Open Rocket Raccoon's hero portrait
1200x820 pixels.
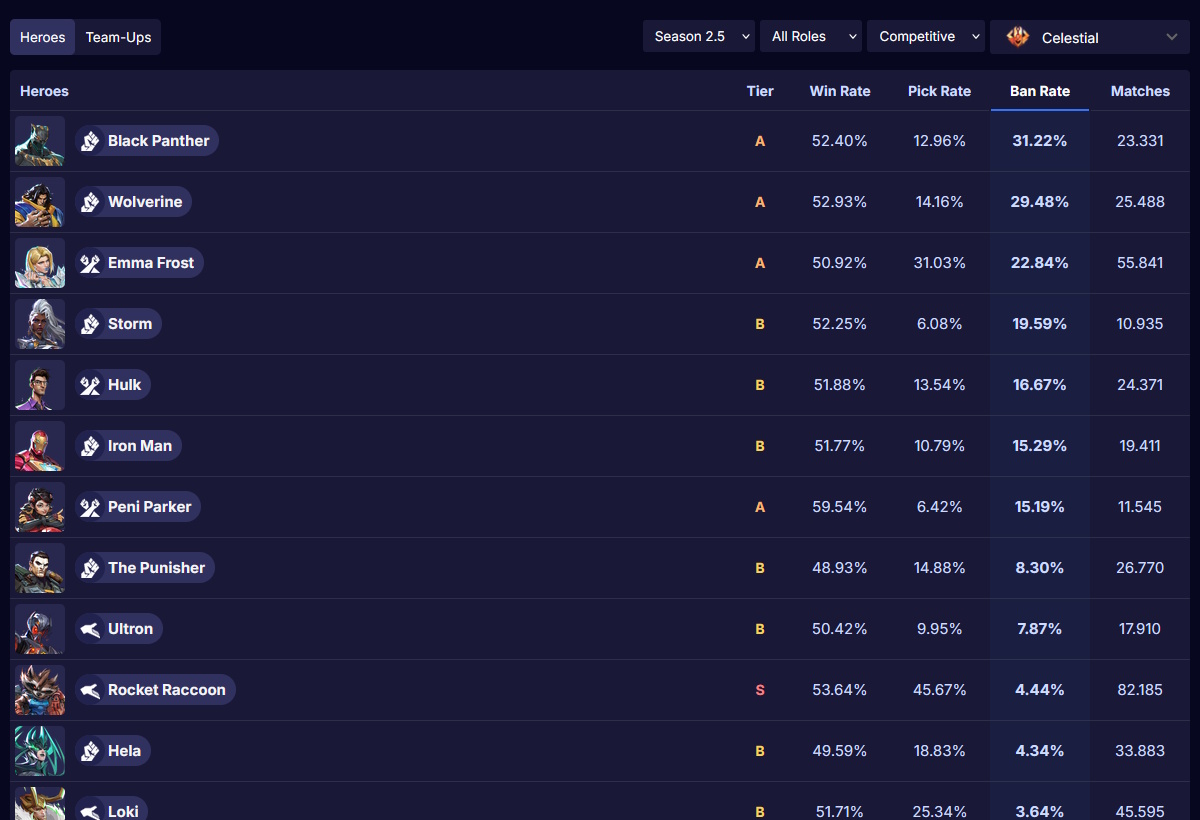coord(40,690)
